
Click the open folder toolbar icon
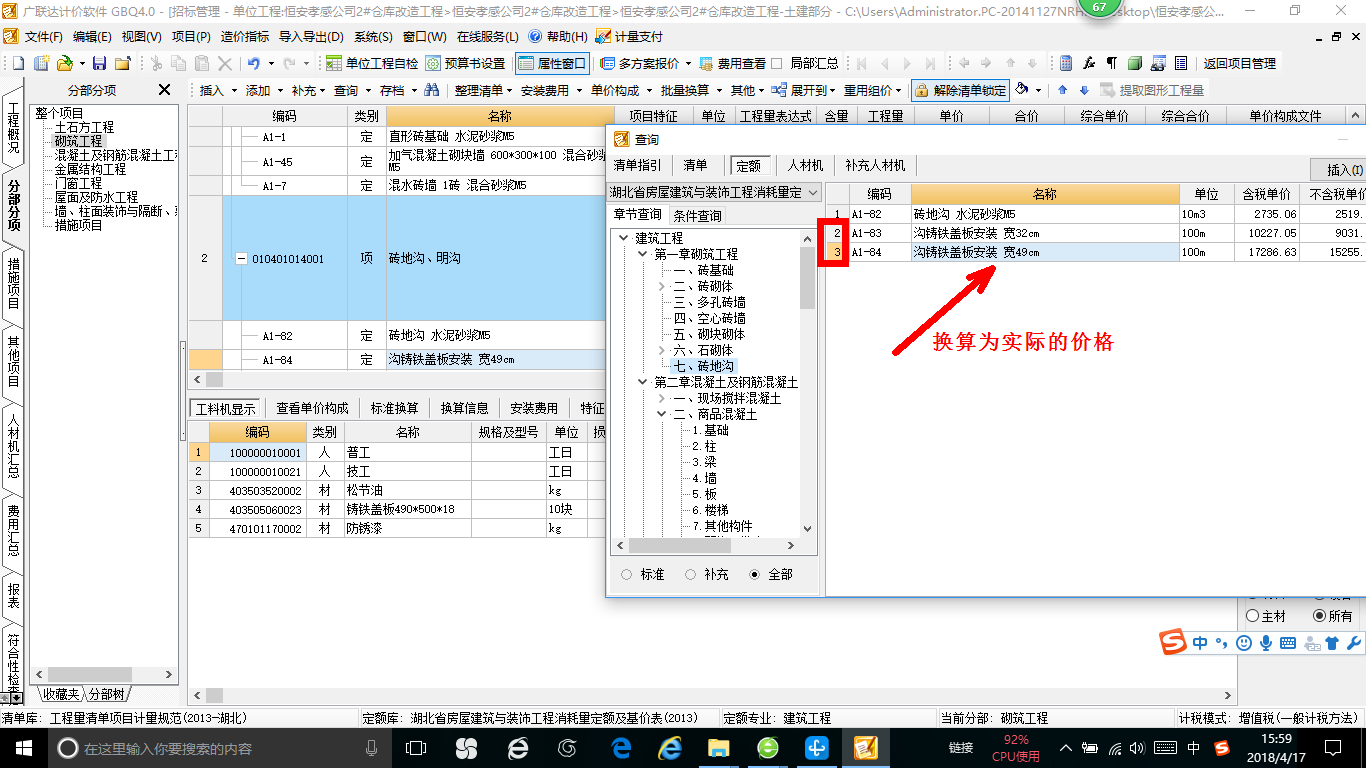pyautogui.click(x=64, y=63)
